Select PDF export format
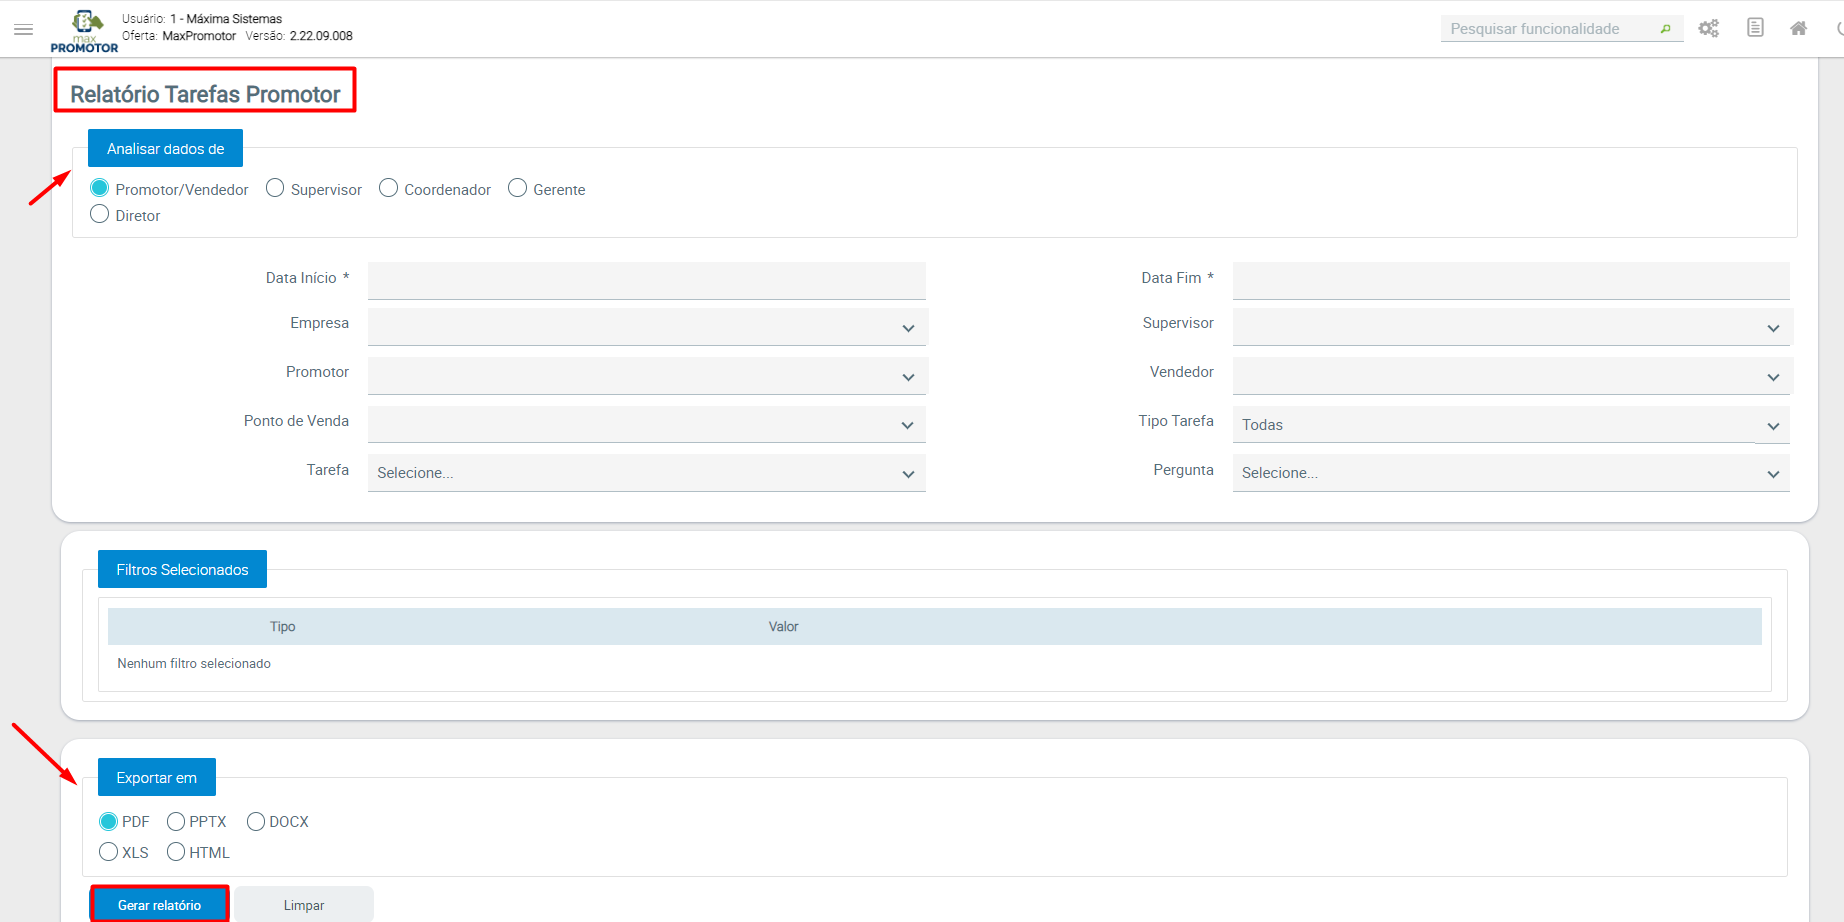This screenshot has width=1844, height=922. click(x=109, y=821)
